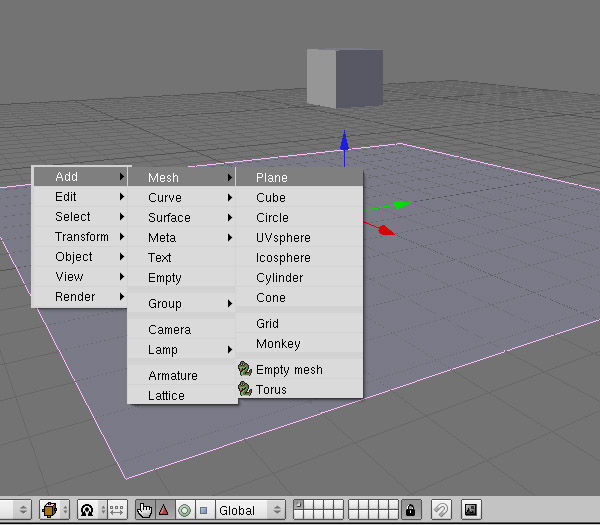This screenshot has width=600, height=525.
Task: Add a Cone mesh
Action: pos(299,297)
